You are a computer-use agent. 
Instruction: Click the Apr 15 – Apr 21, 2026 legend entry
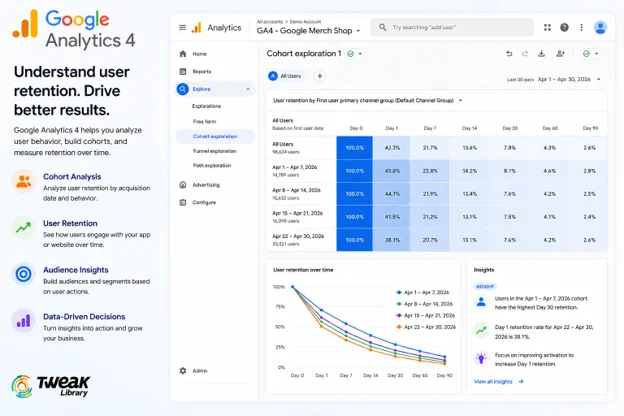425,315
